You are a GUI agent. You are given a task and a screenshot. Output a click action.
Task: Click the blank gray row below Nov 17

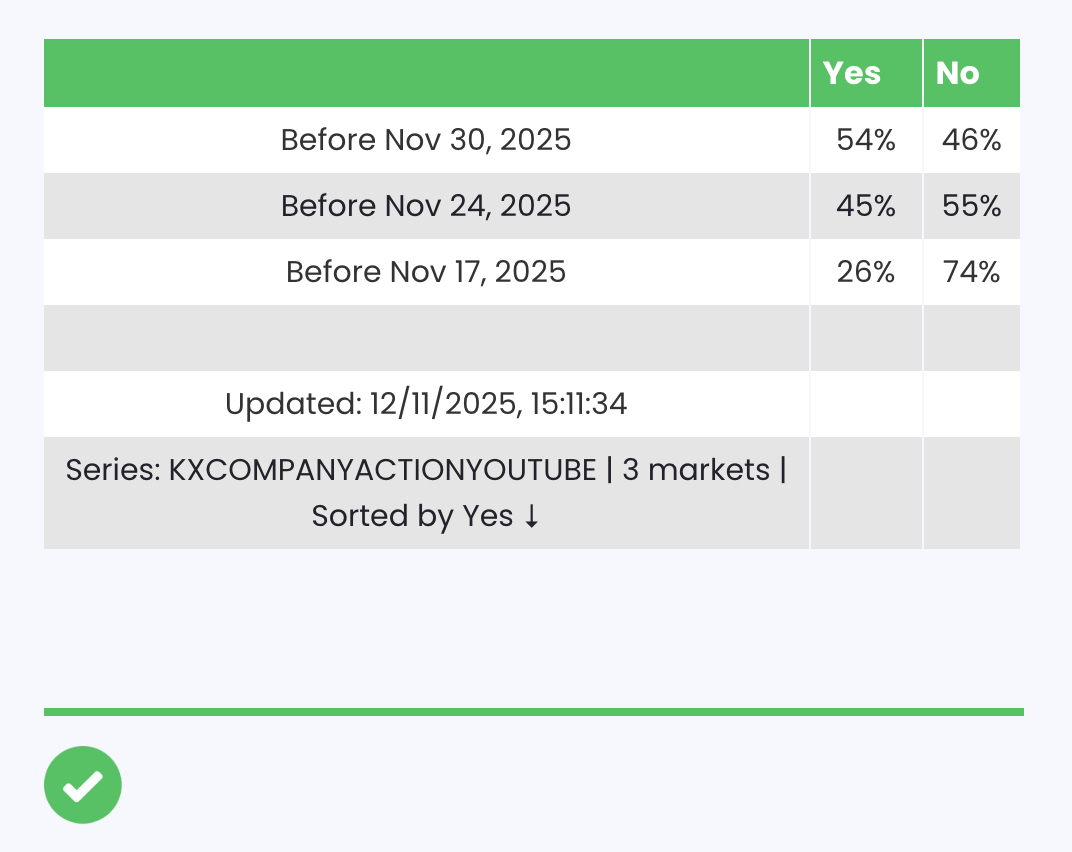(426, 338)
